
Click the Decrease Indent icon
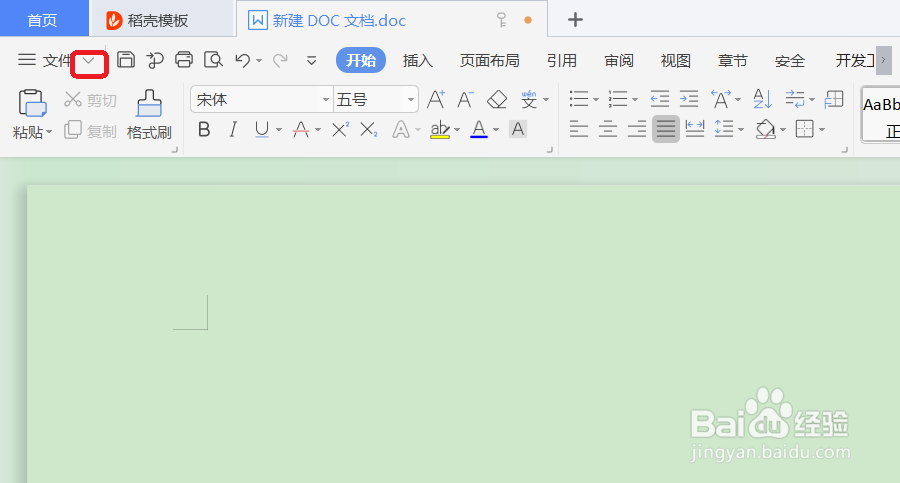[660, 99]
